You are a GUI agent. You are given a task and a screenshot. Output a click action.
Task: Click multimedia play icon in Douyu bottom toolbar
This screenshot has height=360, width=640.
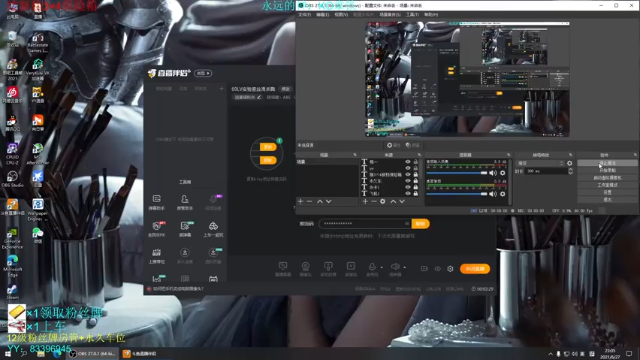click(351, 266)
